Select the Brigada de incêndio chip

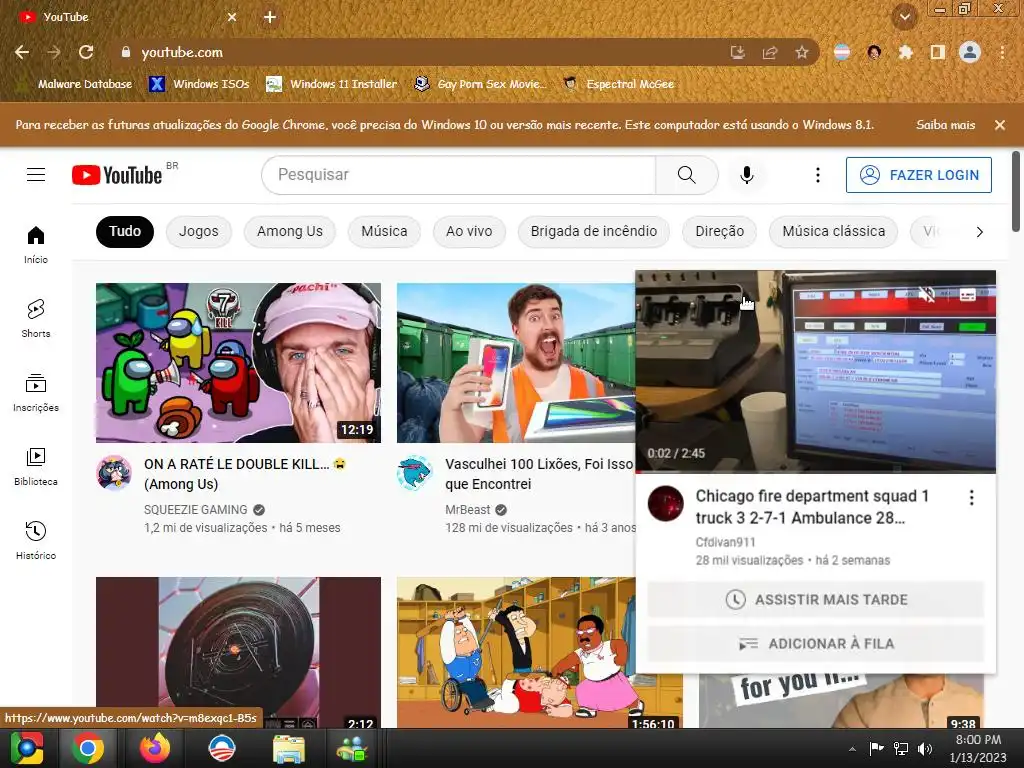[x=594, y=231]
